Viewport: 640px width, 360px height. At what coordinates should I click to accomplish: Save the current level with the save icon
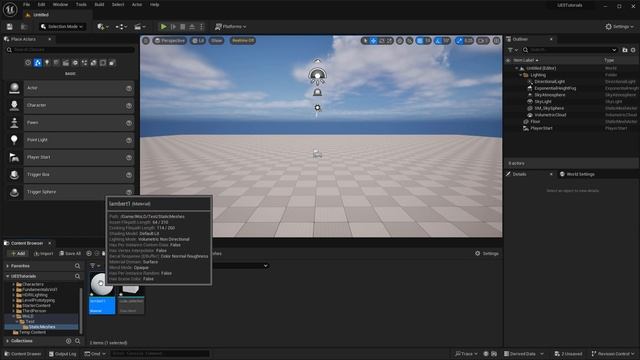click(9, 27)
